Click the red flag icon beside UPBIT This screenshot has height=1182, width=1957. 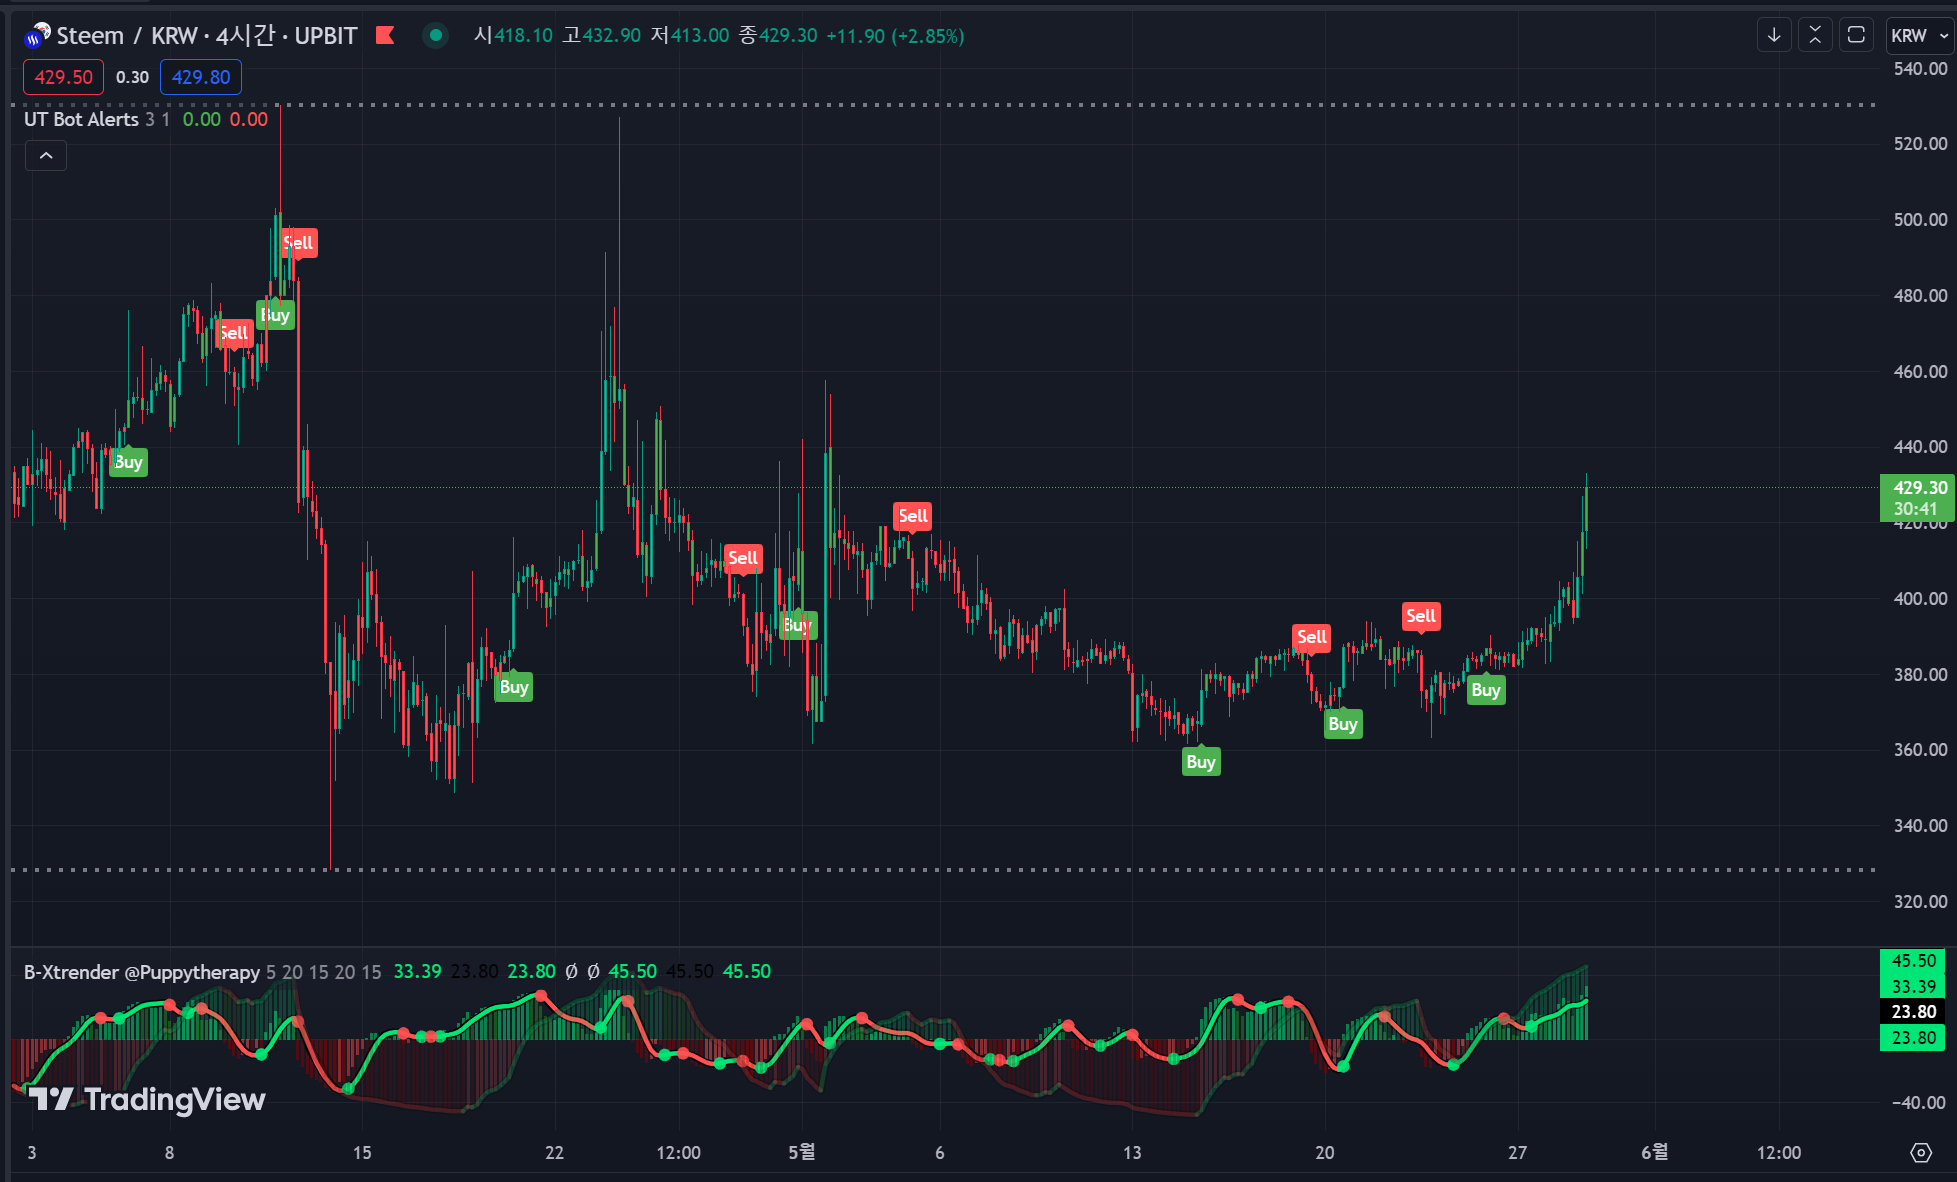click(x=385, y=35)
